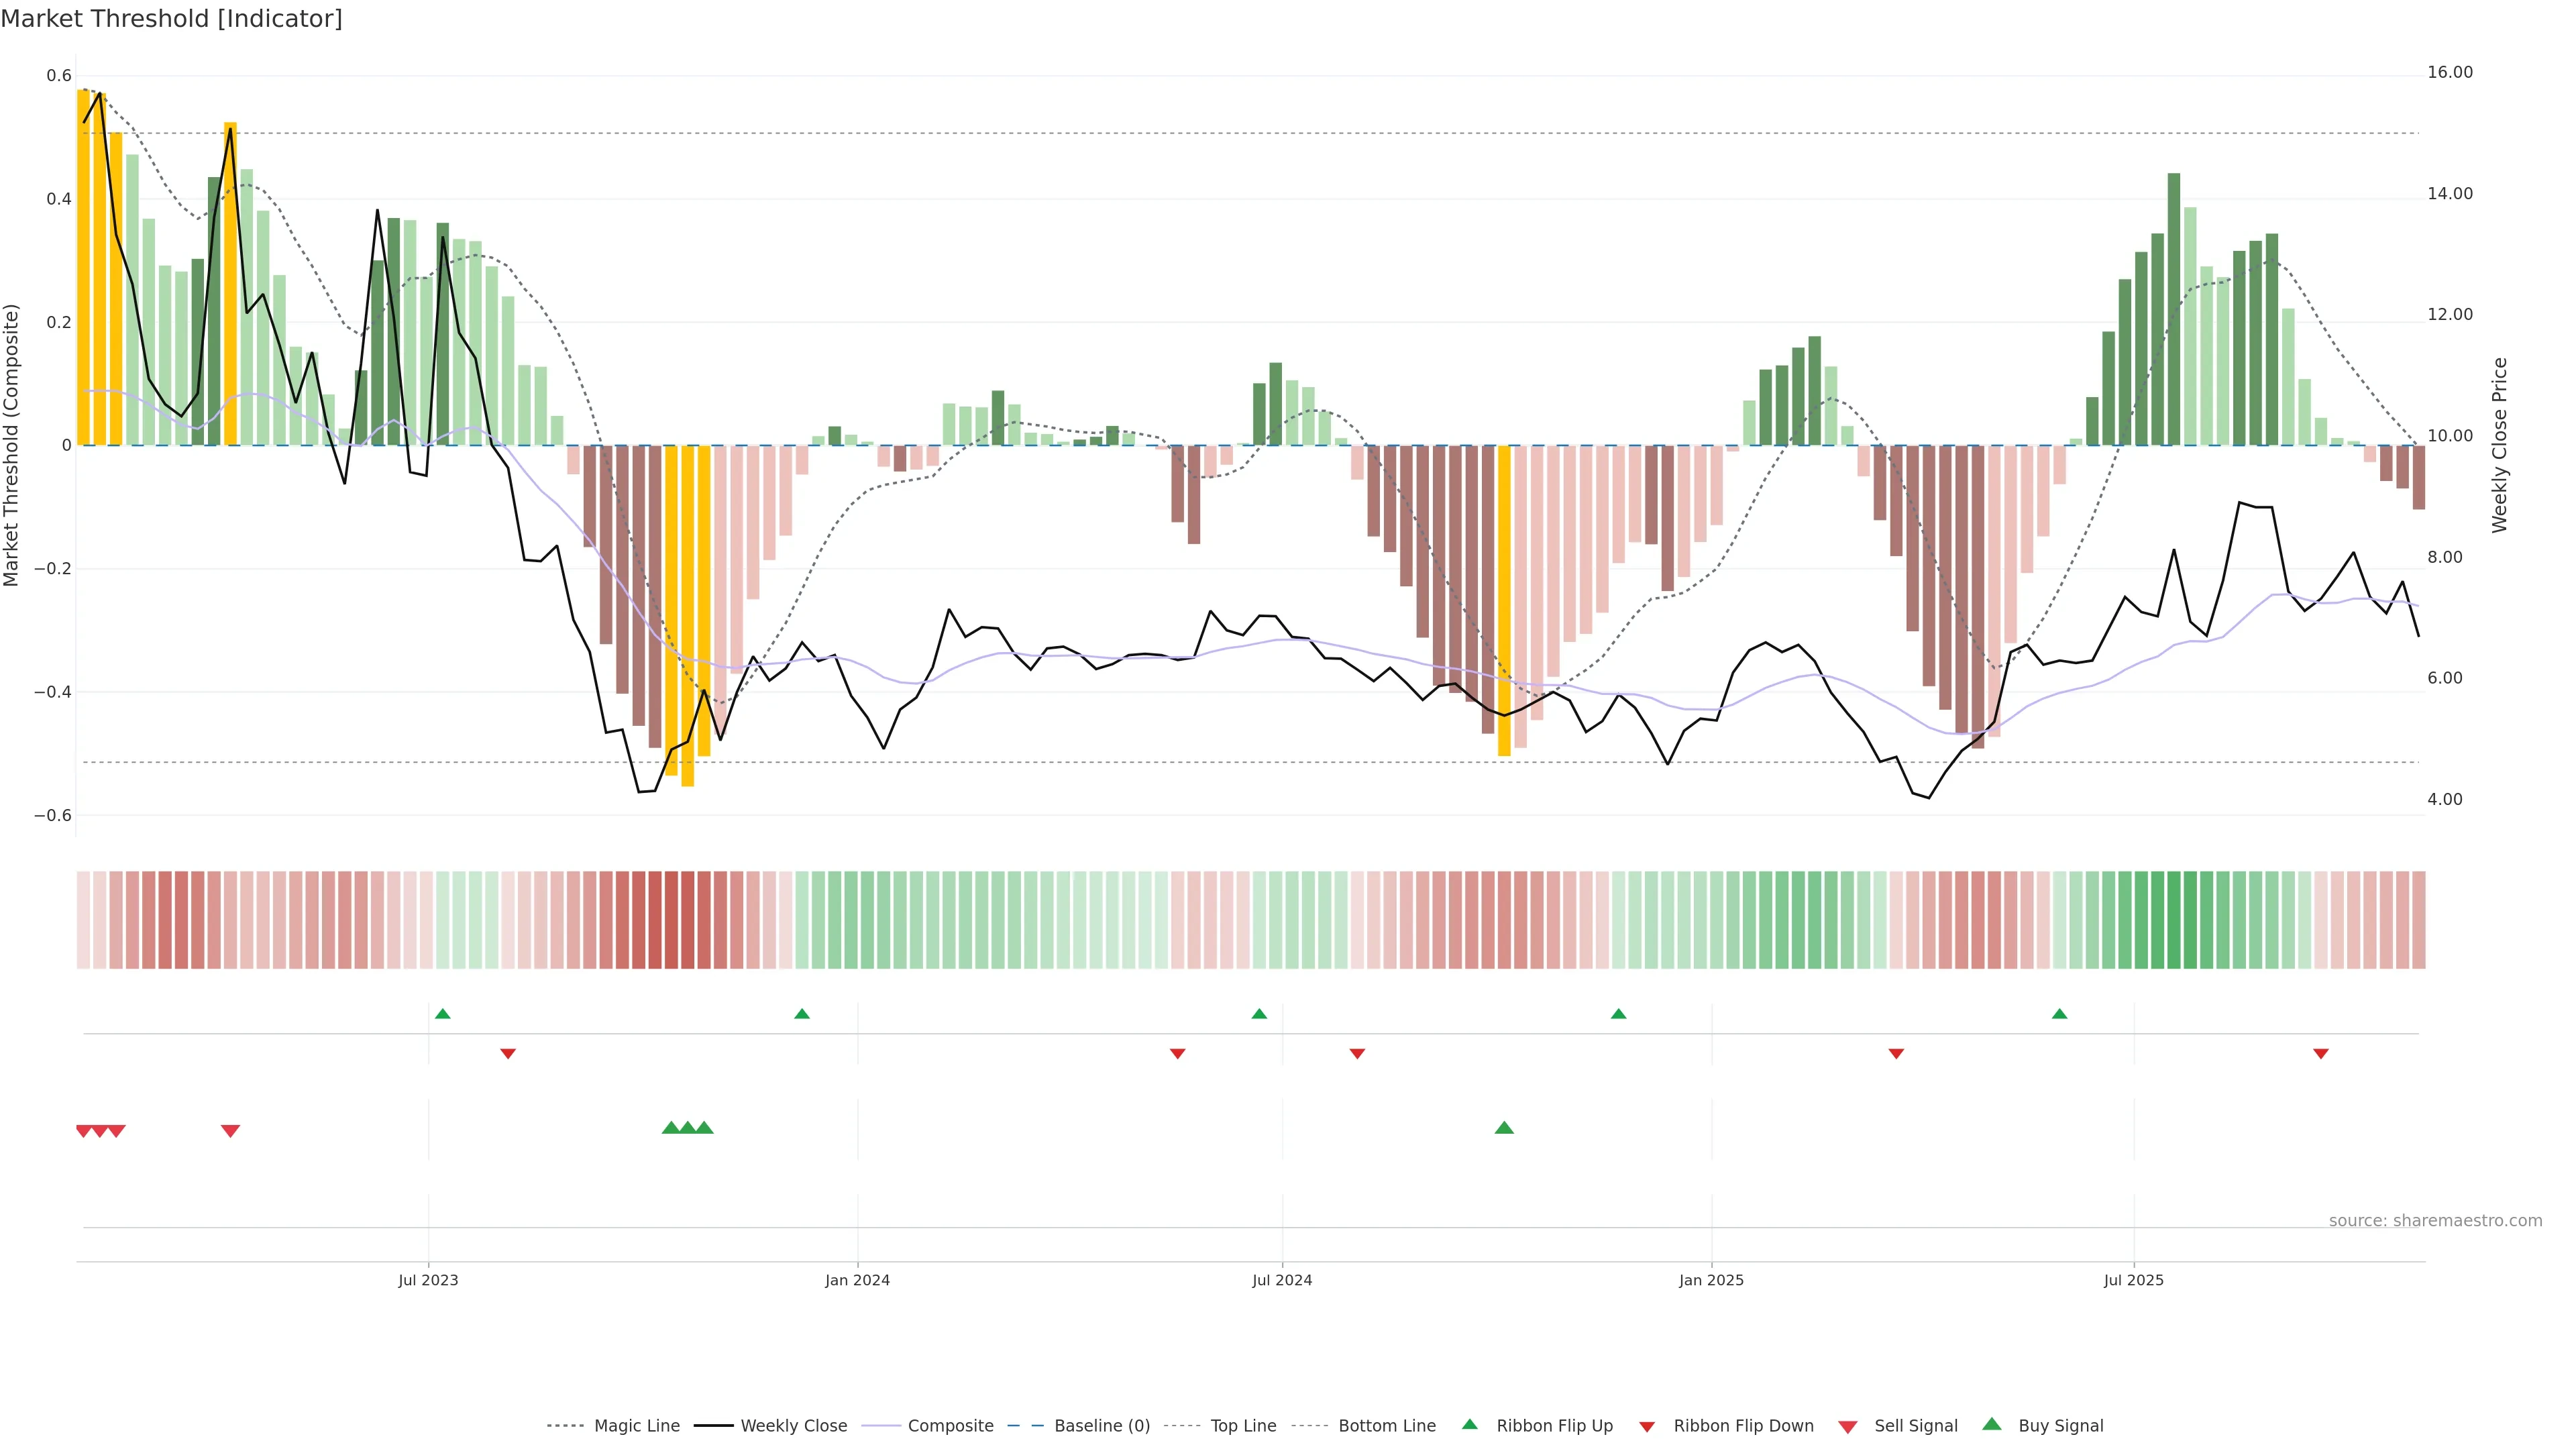Click the lone buy signal triangle in late 2024
Image resolution: width=2576 pixels, height=1449 pixels.
point(1504,1128)
